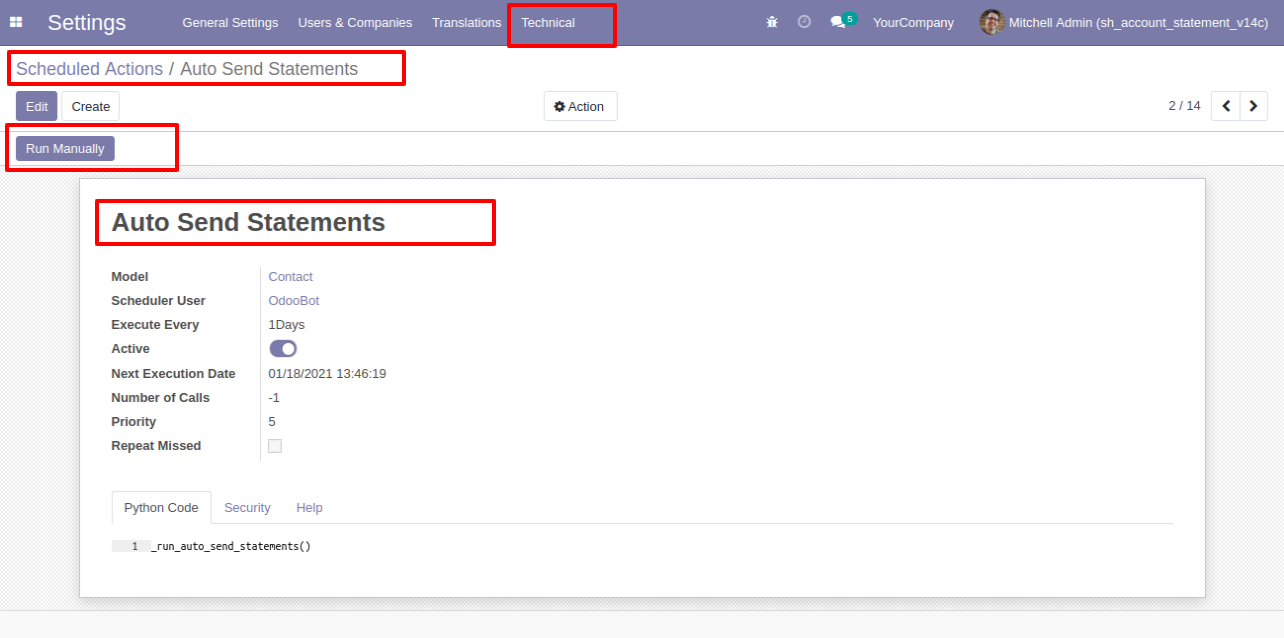Viewport: 1284px width, 638px height.
Task: Go to the previous record arrow
Action: pos(1225,106)
